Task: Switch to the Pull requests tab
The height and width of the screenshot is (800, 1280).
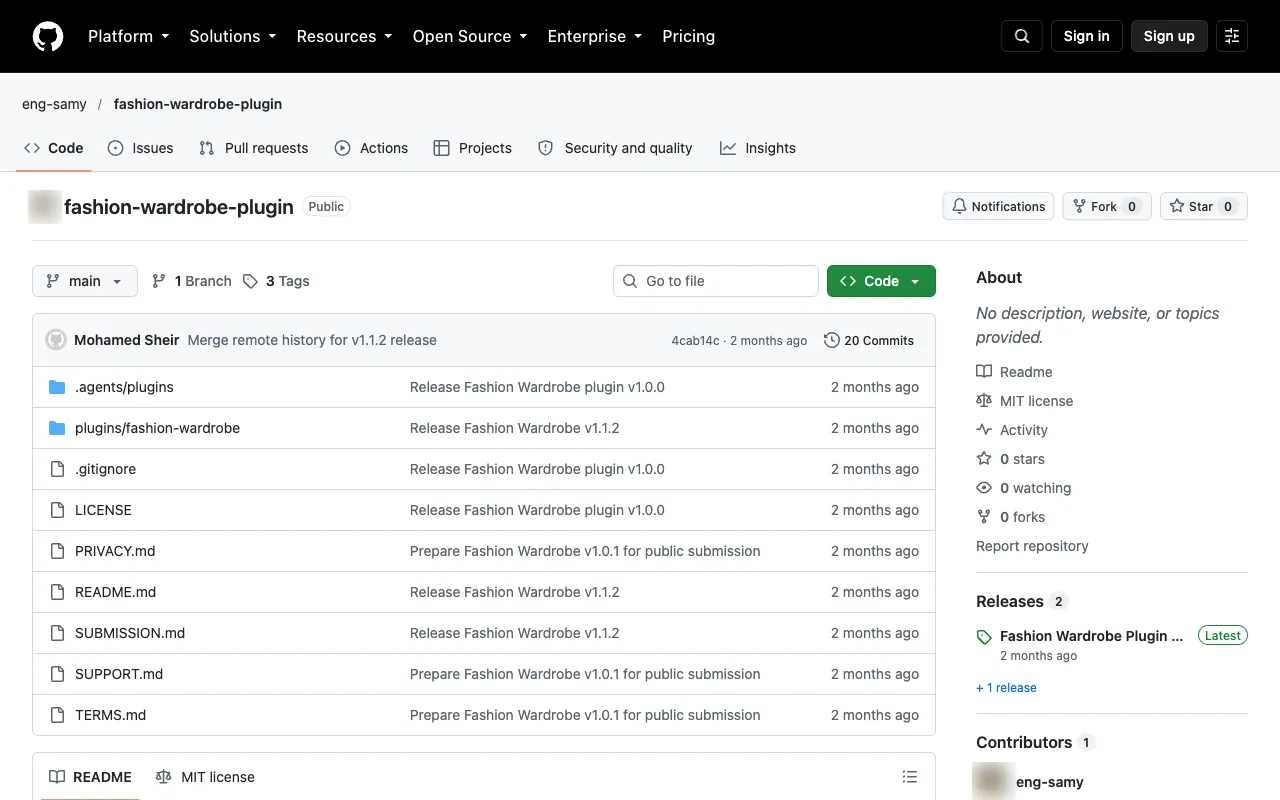Action: pos(254,148)
